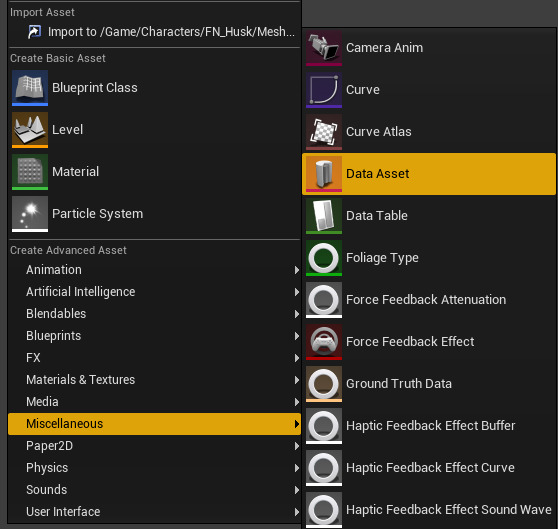Click the Curve Atlas checkerboard icon
Screen dimensions: 558x529
[324, 132]
